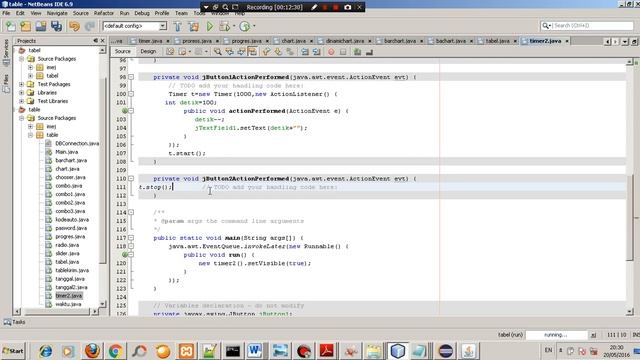The image size is (640, 360).
Task: Click the Toggle Bookmark icon
Action: 290,52
